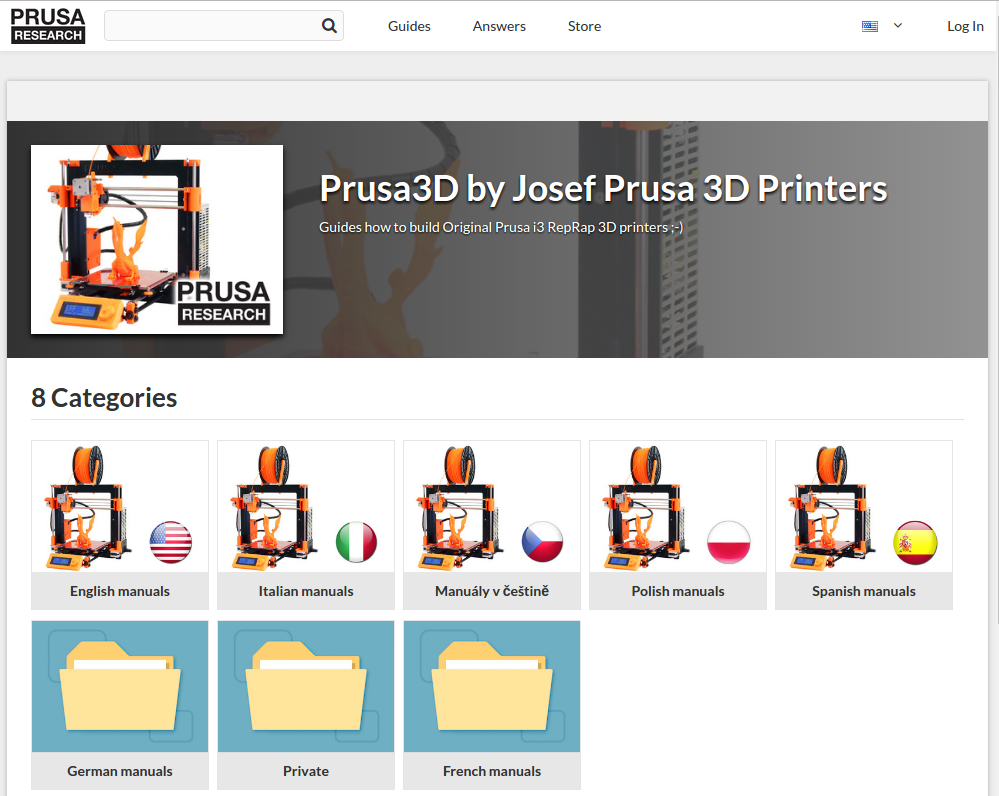Image resolution: width=999 pixels, height=796 pixels.
Task: Click the search magnifier icon
Action: coord(329,25)
